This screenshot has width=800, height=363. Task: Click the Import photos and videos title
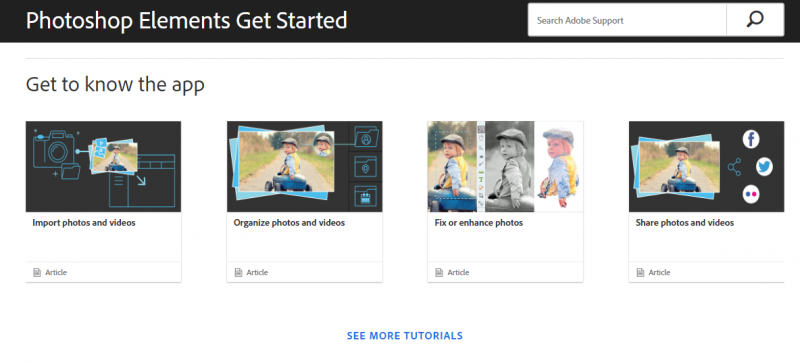84,223
